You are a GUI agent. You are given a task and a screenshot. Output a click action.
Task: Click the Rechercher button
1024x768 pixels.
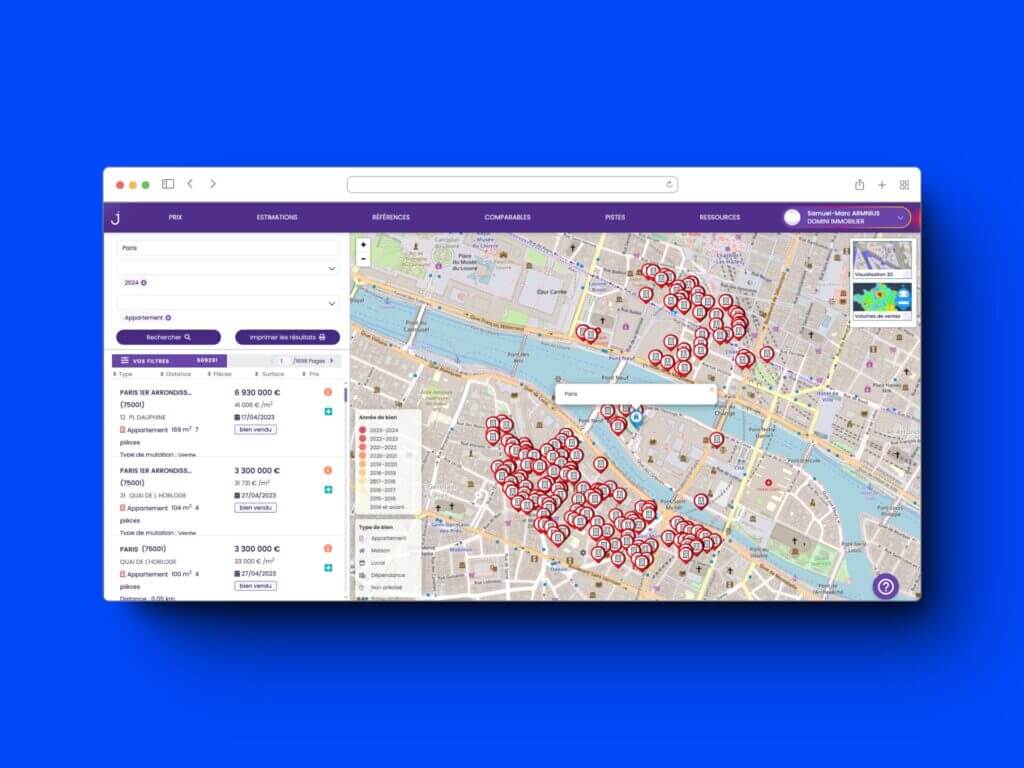click(x=168, y=338)
